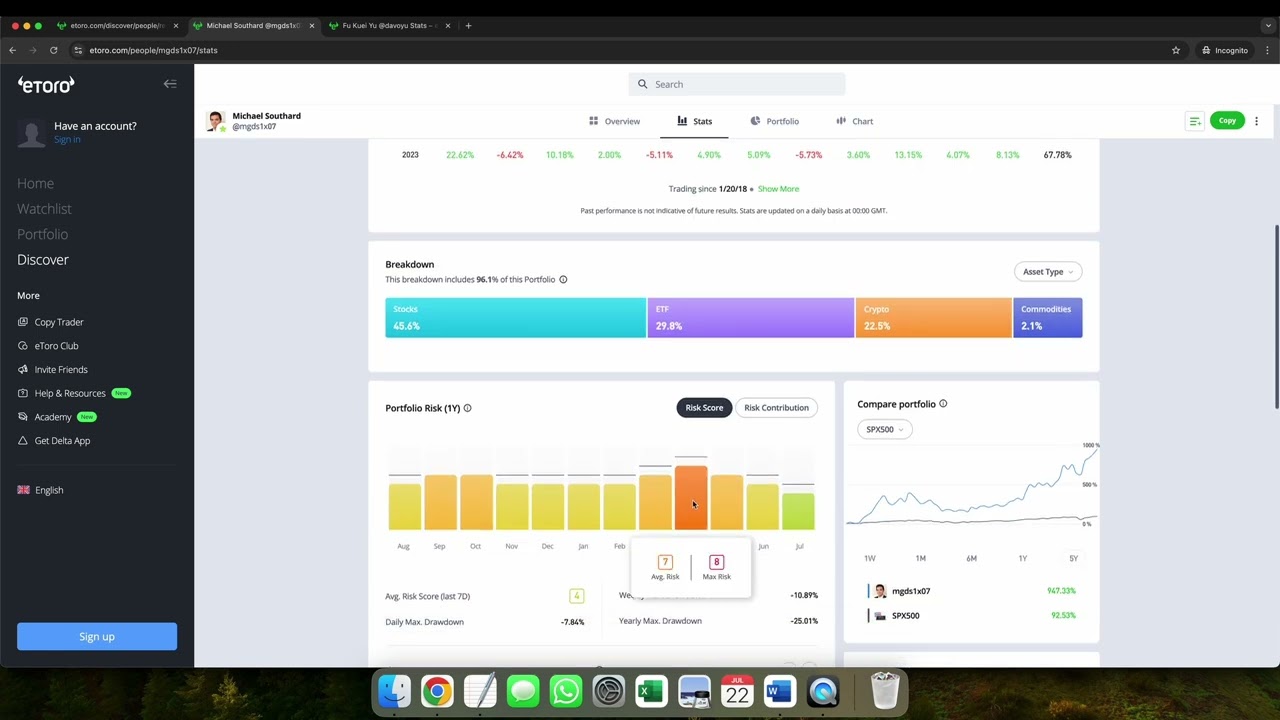Bookmark this page with the star icon
The height and width of the screenshot is (720, 1280).
click(x=1176, y=50)
